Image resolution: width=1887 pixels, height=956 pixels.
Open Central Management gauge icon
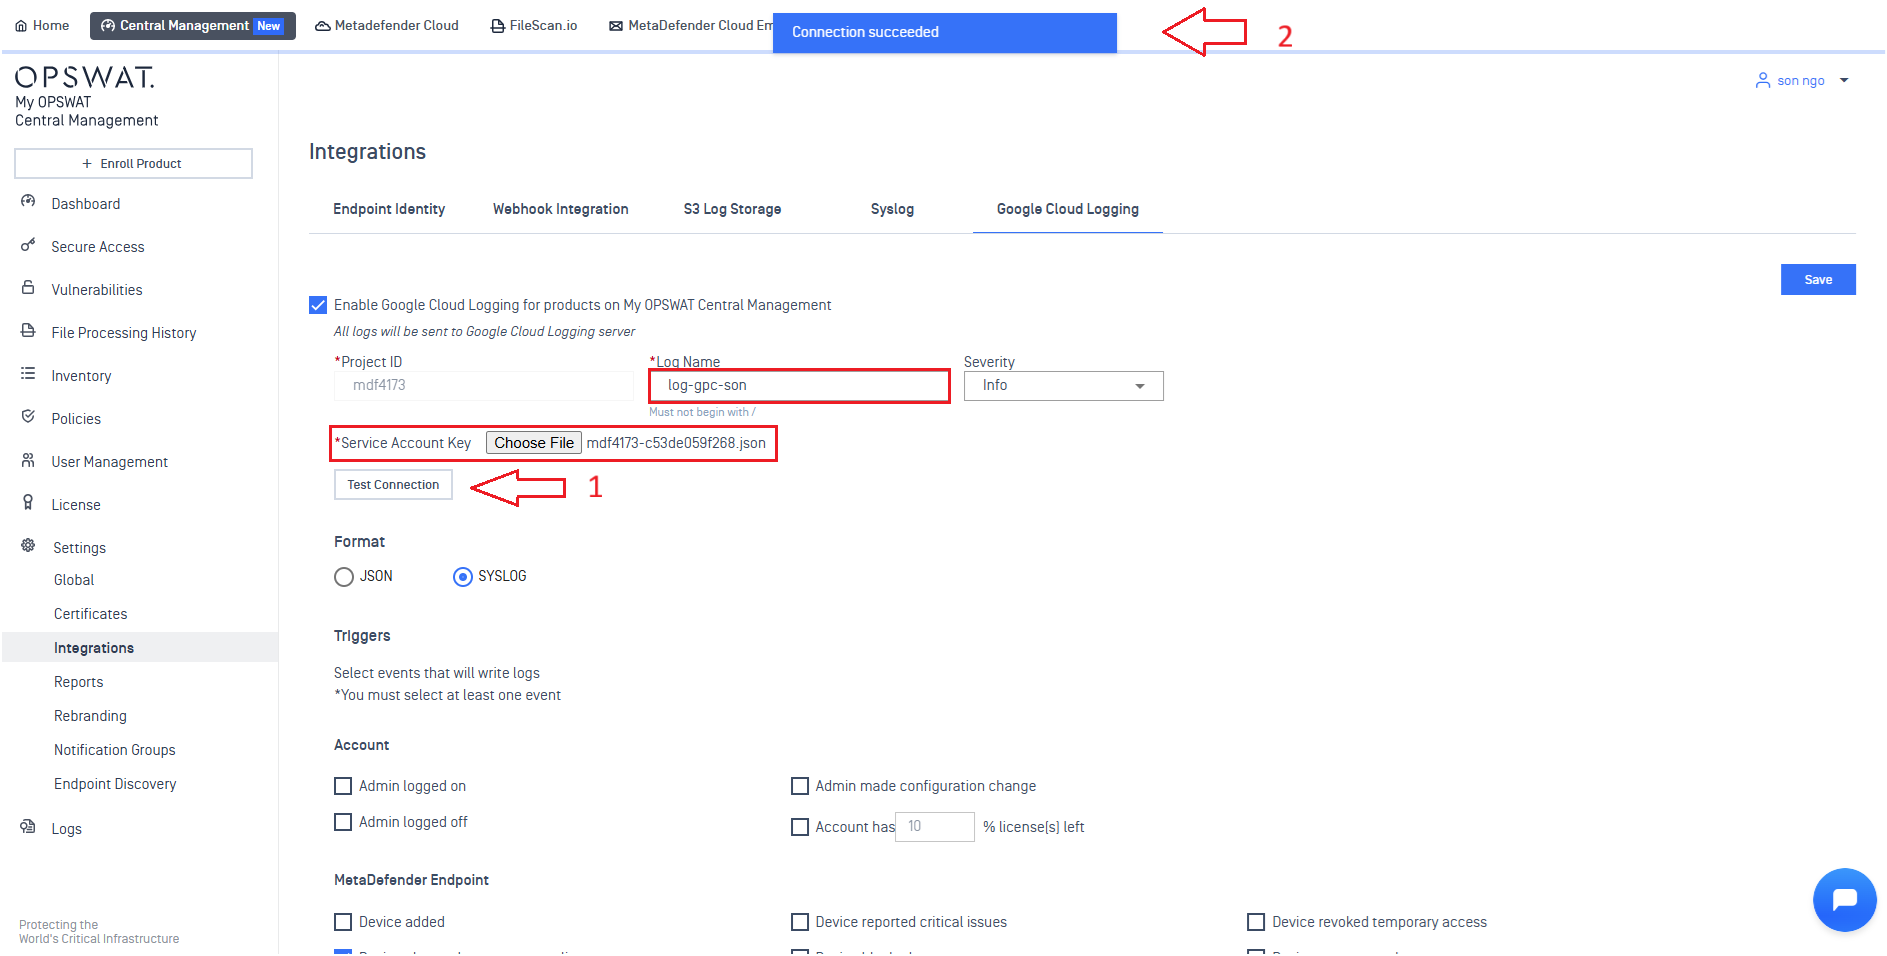tap(108, 26)
